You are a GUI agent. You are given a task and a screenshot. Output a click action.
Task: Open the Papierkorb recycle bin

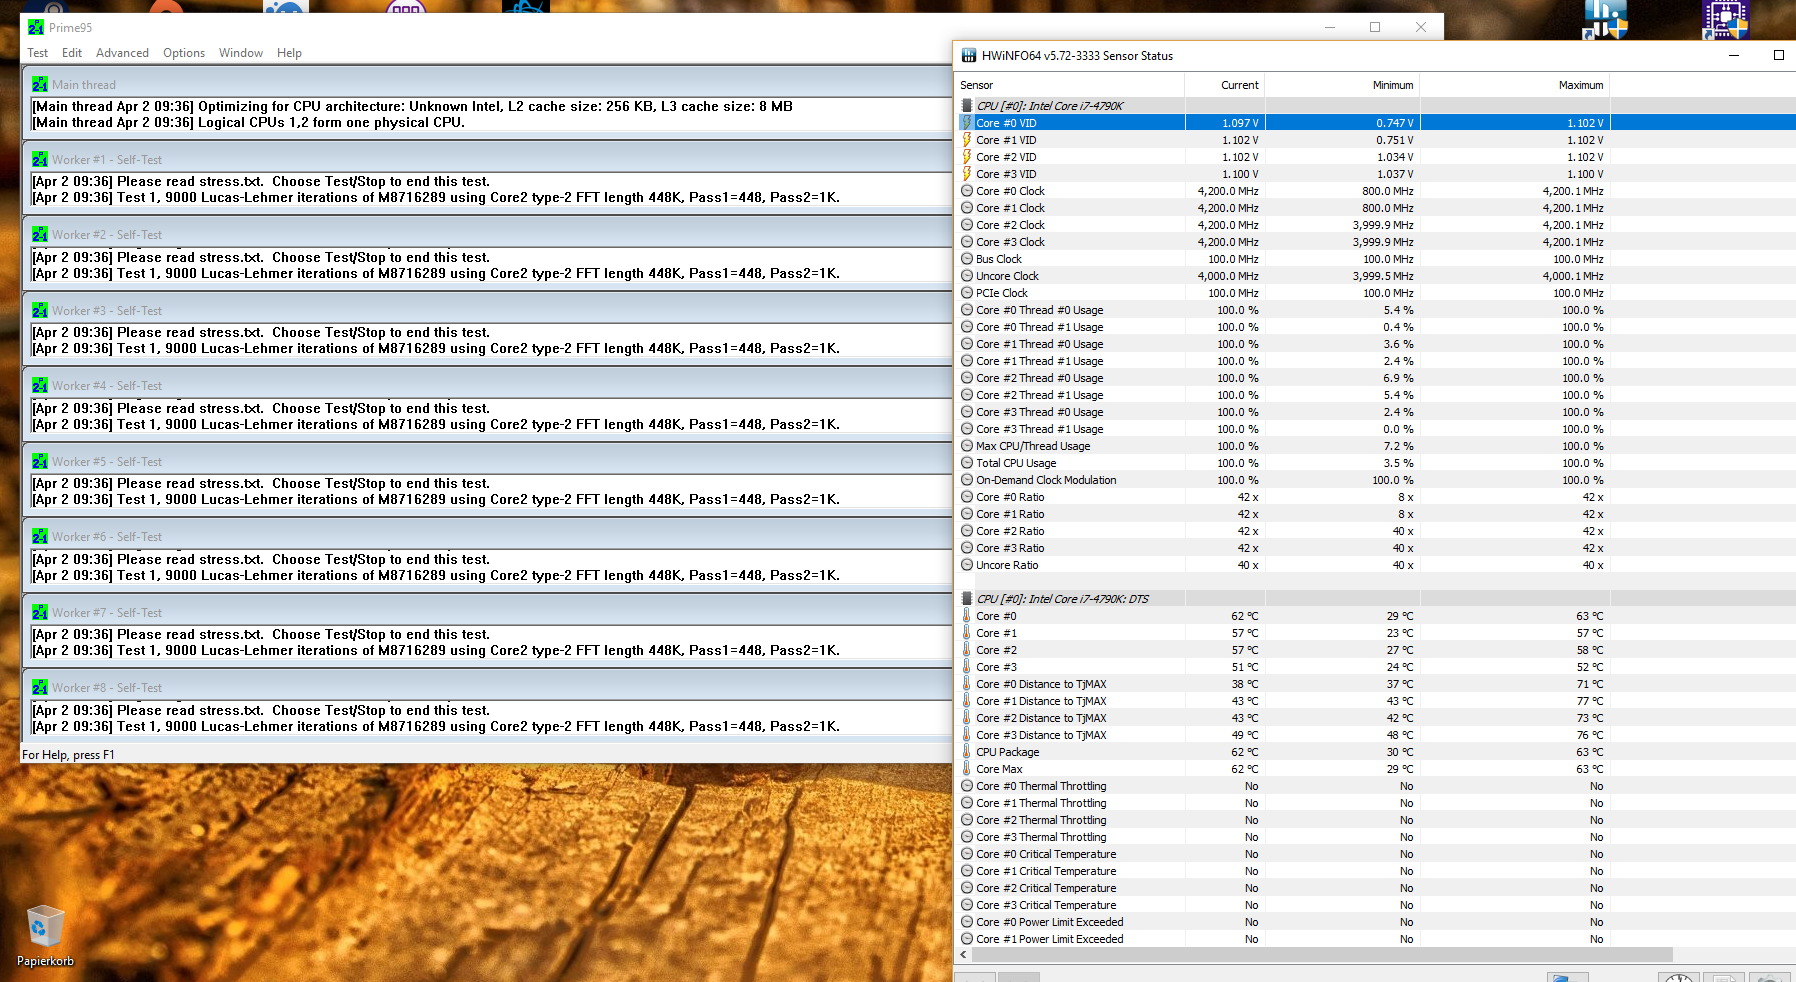[43, 927]
